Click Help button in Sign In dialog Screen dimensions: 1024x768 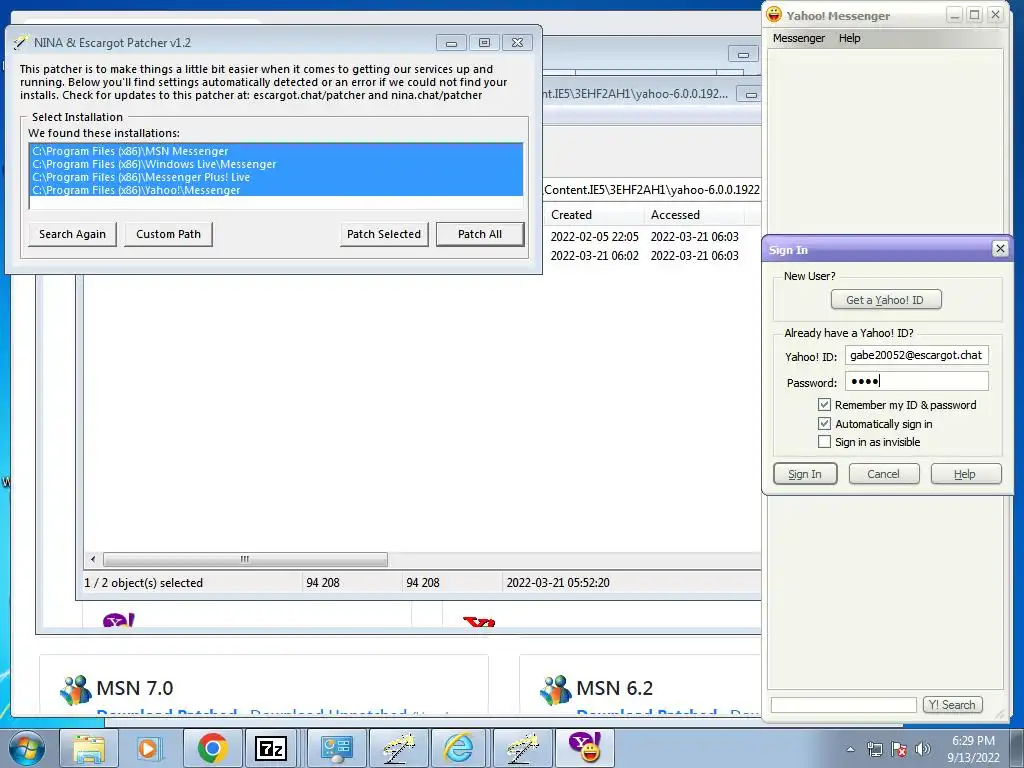tap(965, 474)
